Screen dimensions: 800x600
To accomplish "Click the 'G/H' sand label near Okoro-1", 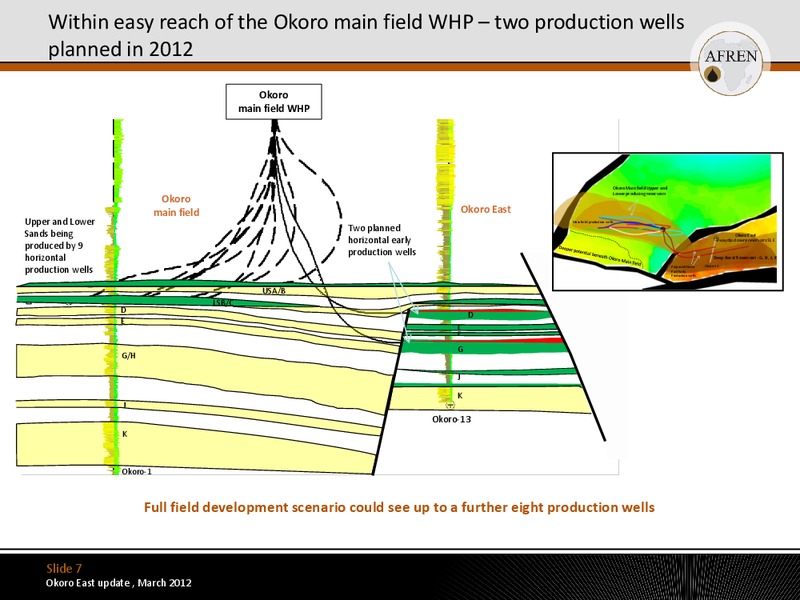I will (x=129, y=356).
